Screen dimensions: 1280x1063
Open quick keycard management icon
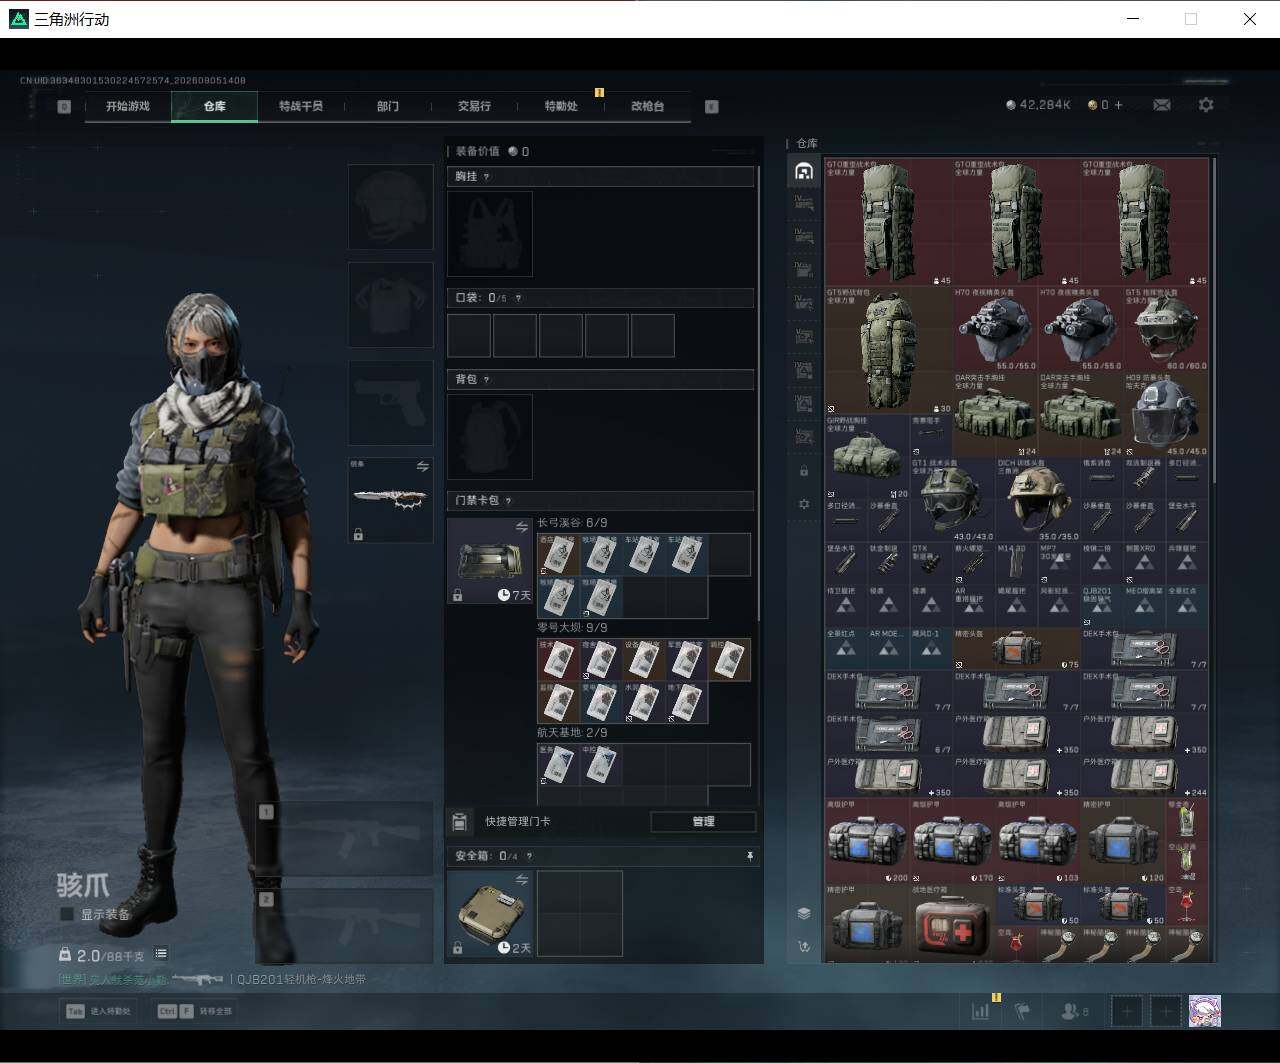(460, 822)
